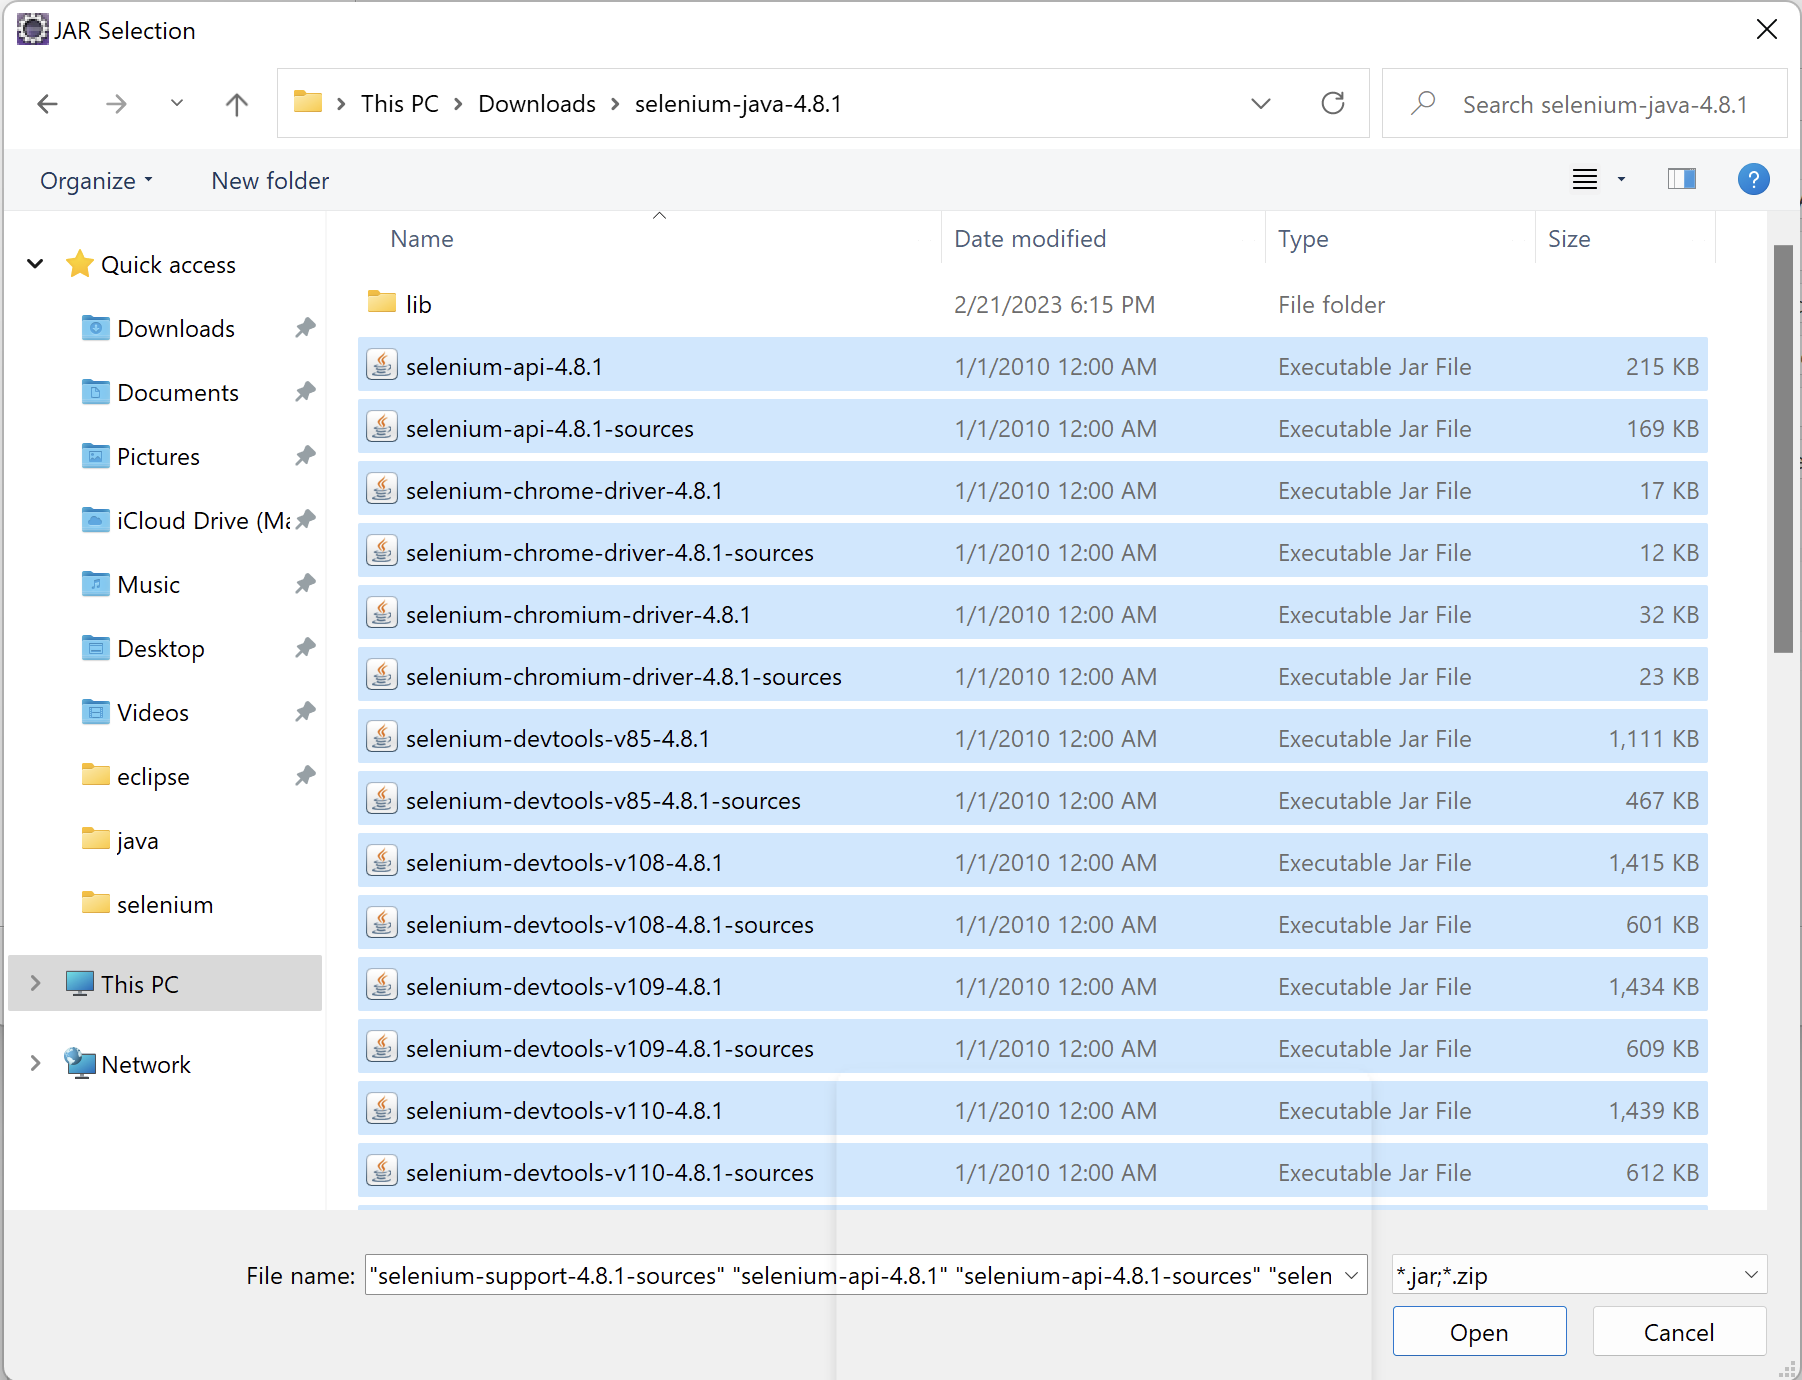This screenshot has height=1380, width=1802.
Task: Cancel the JAR Selection dialog
Action: pos(1679,1332)
